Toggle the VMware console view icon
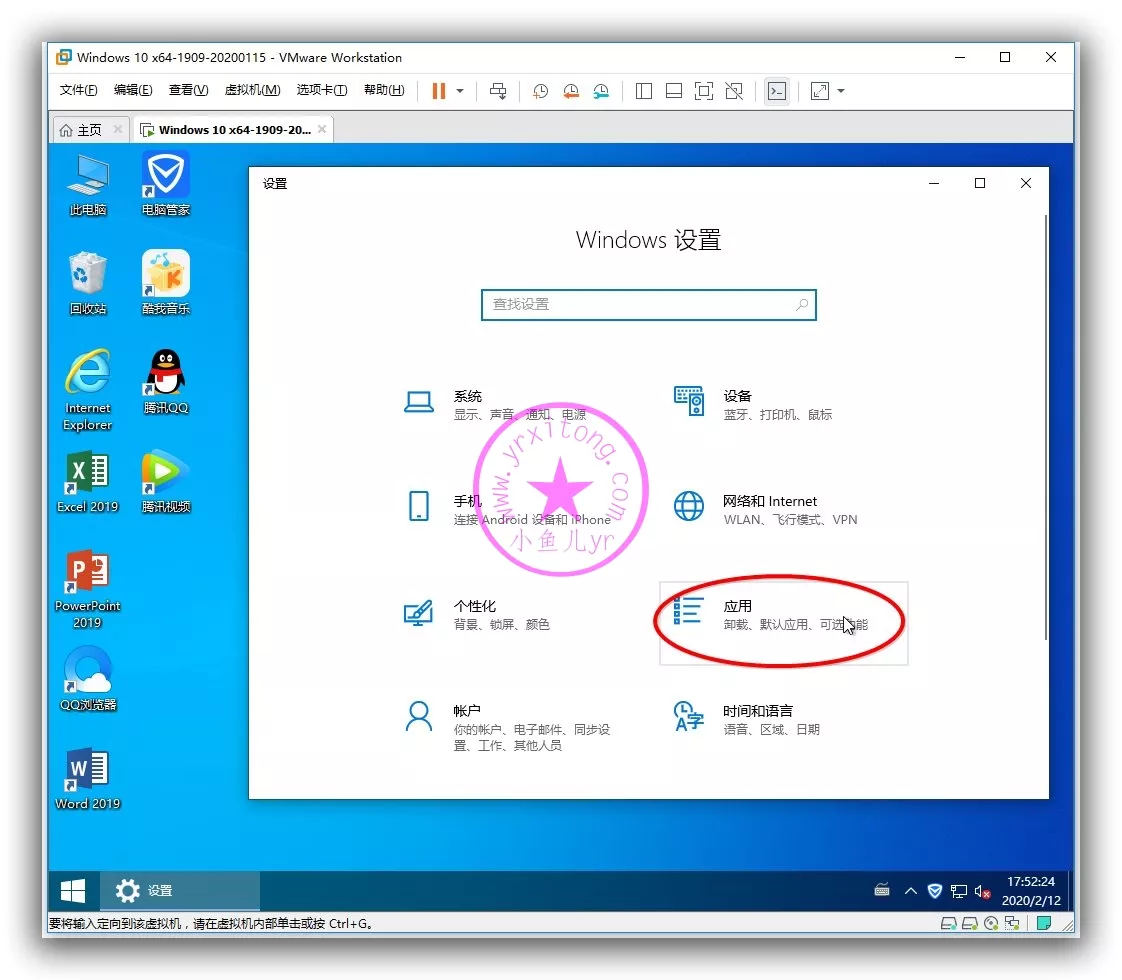 [x=776, y=91]
